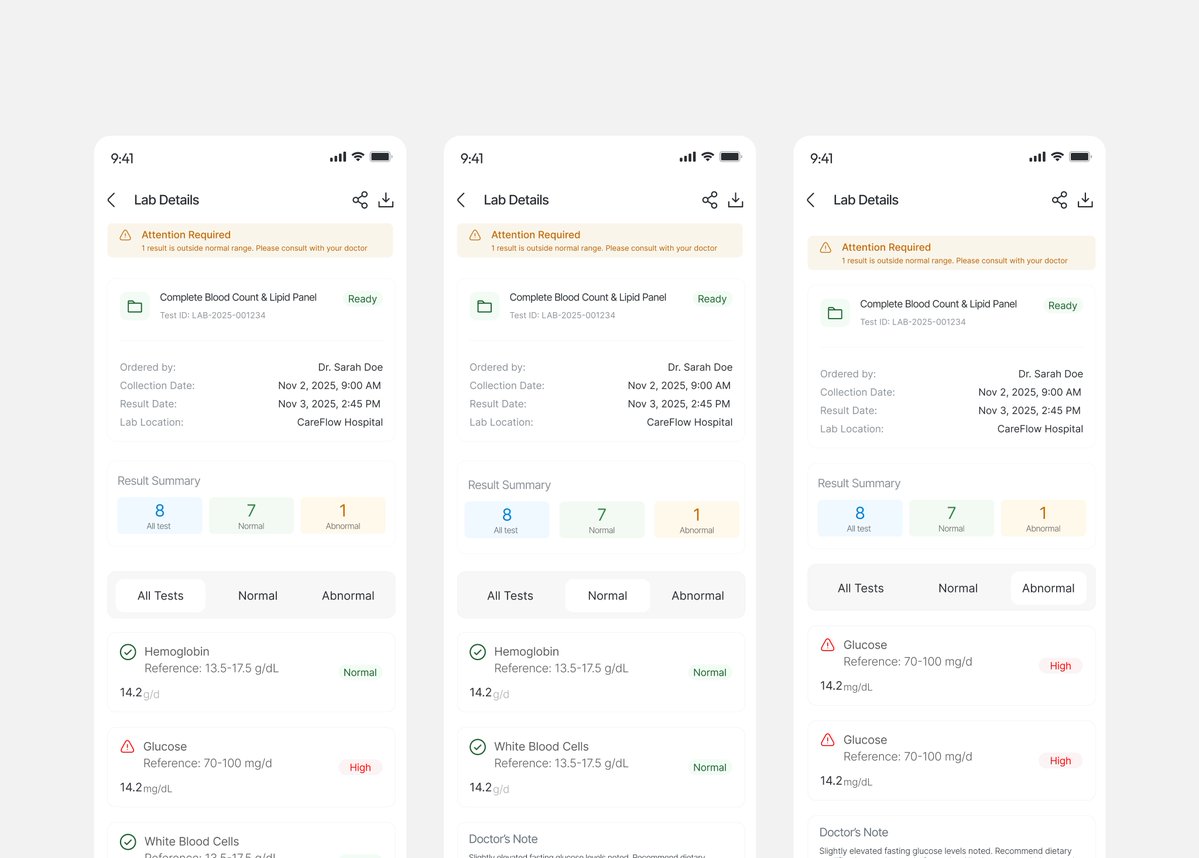Tap cellular signal icon on right phone
Image resolution: width=1199 pixels, height=858 pixels.
[1037, 157]
